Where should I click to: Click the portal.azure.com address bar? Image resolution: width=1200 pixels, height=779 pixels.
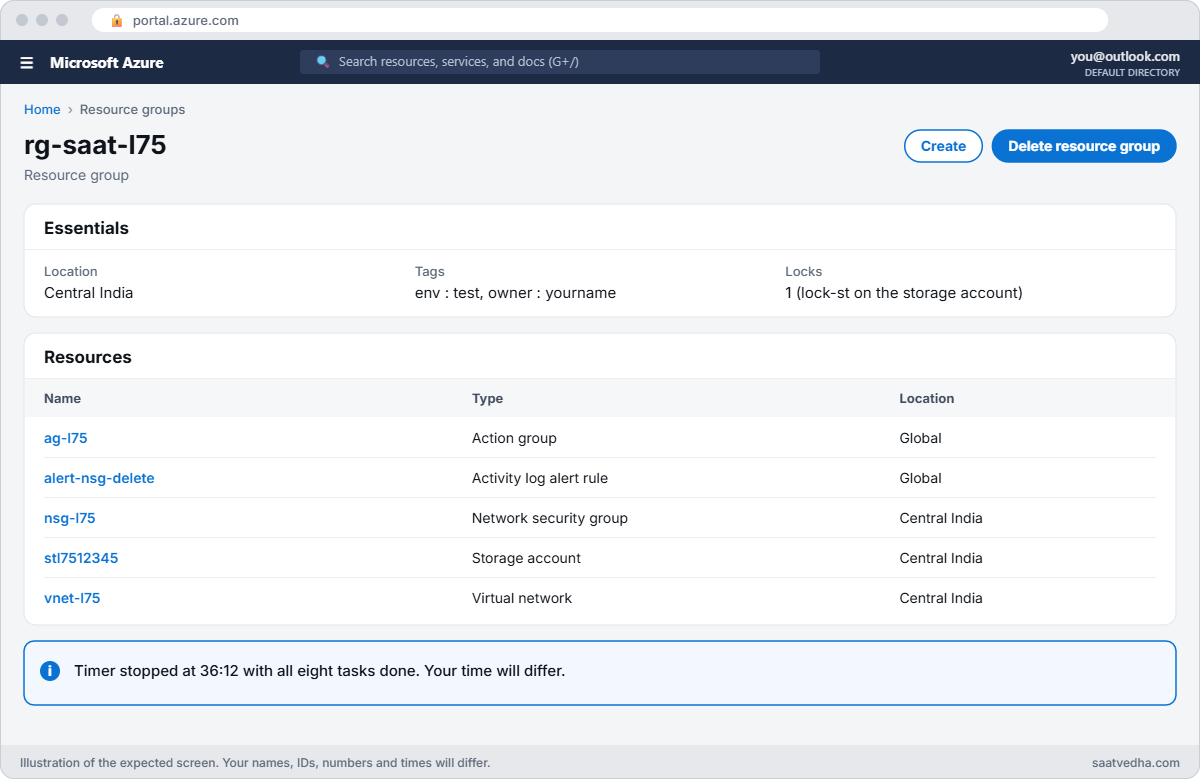(600, 20)
